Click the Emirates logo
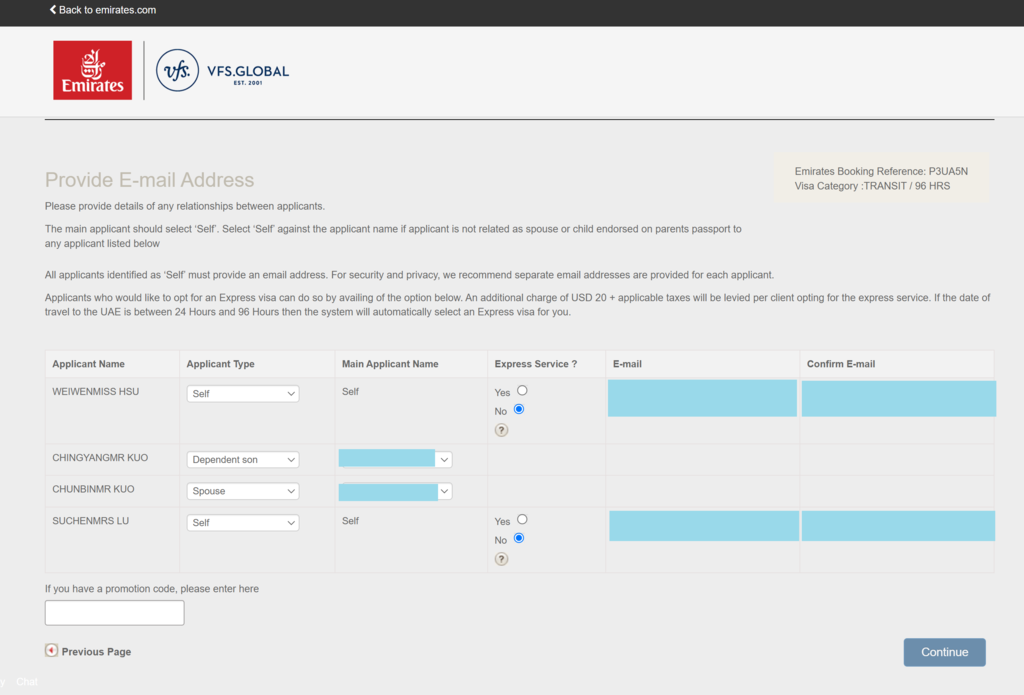The image size is (1024, 695). 92,70
